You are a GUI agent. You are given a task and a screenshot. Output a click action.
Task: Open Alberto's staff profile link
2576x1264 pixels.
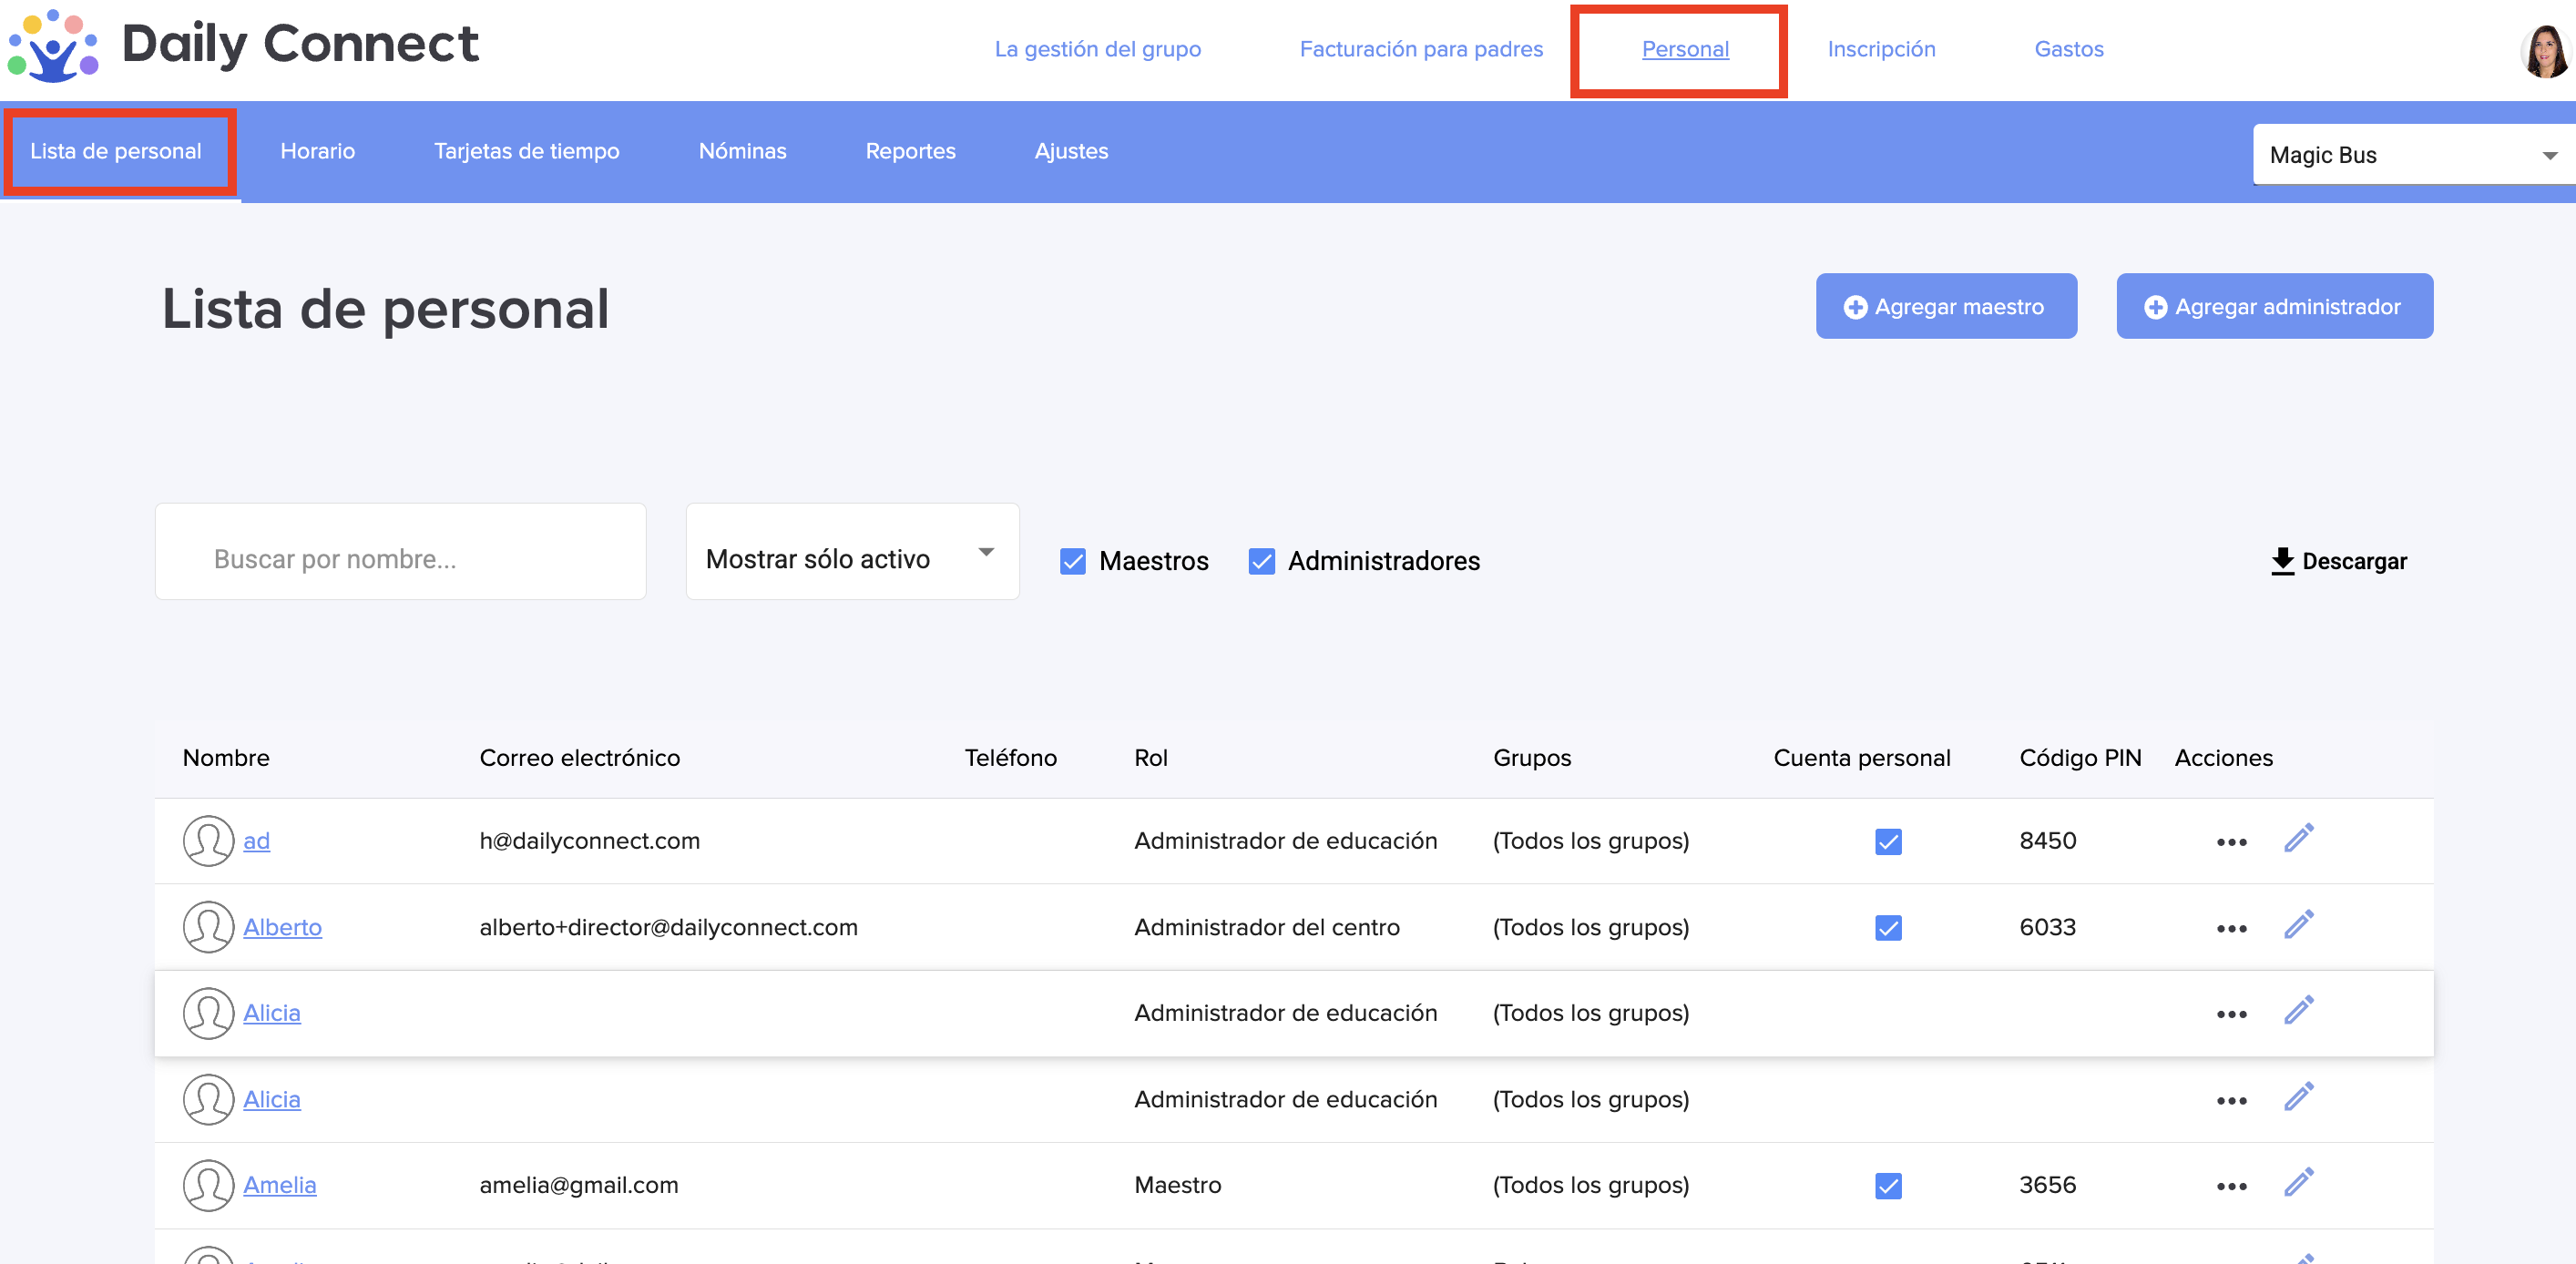point(282,927)
